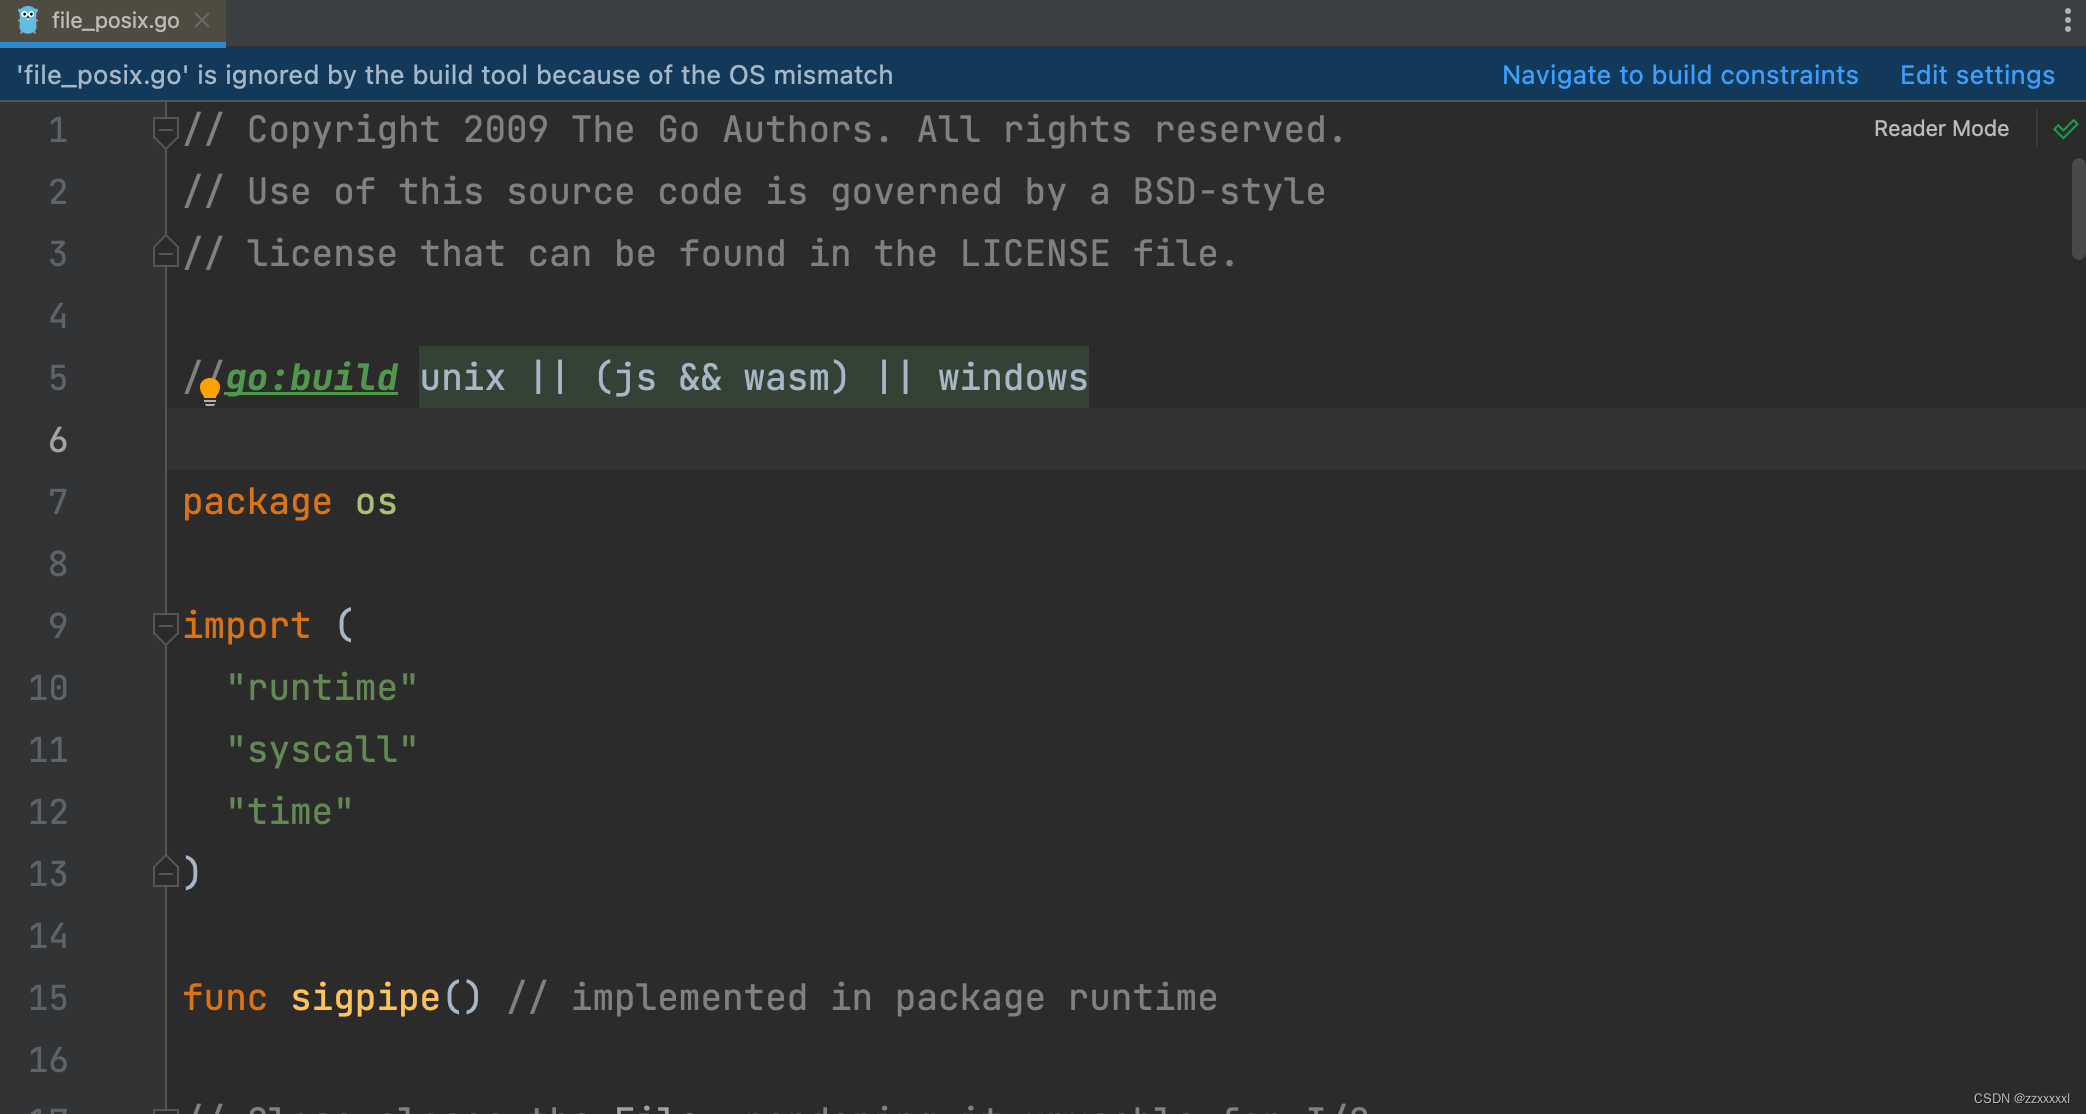Click the yellow intention lightbulb icon
This screenshot has height=1114, width=2086.
(210, 390)
